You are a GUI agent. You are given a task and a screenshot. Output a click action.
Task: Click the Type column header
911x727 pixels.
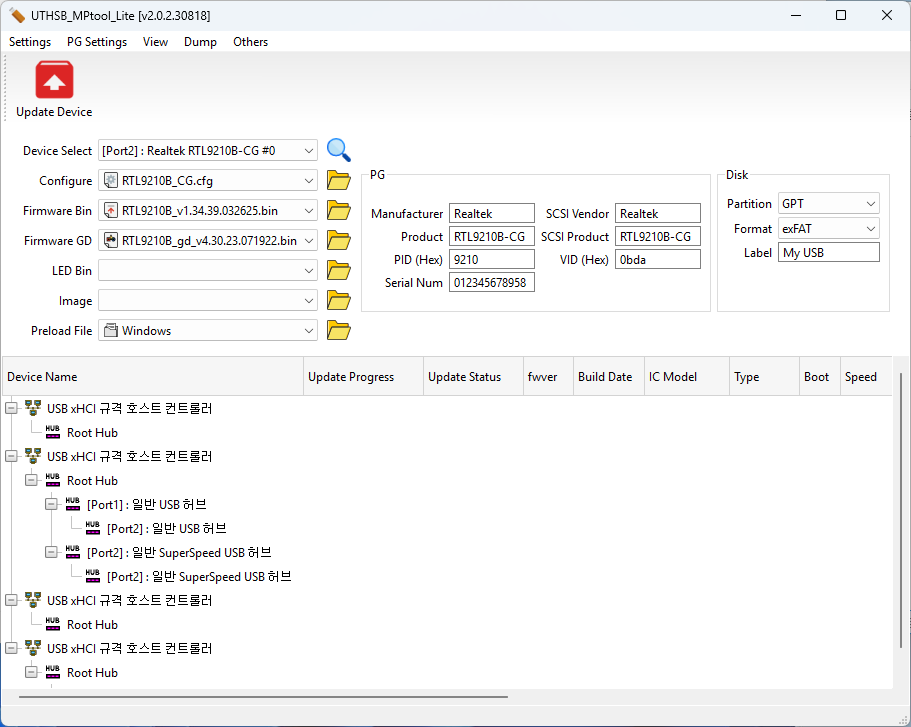point(764,377)
